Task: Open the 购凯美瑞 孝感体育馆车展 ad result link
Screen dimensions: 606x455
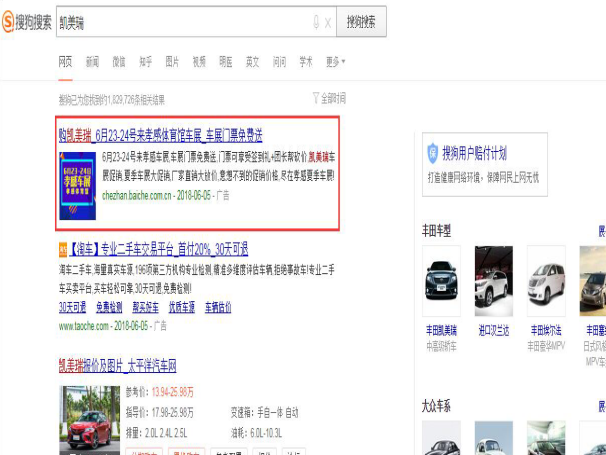Action: pos(160,135)
